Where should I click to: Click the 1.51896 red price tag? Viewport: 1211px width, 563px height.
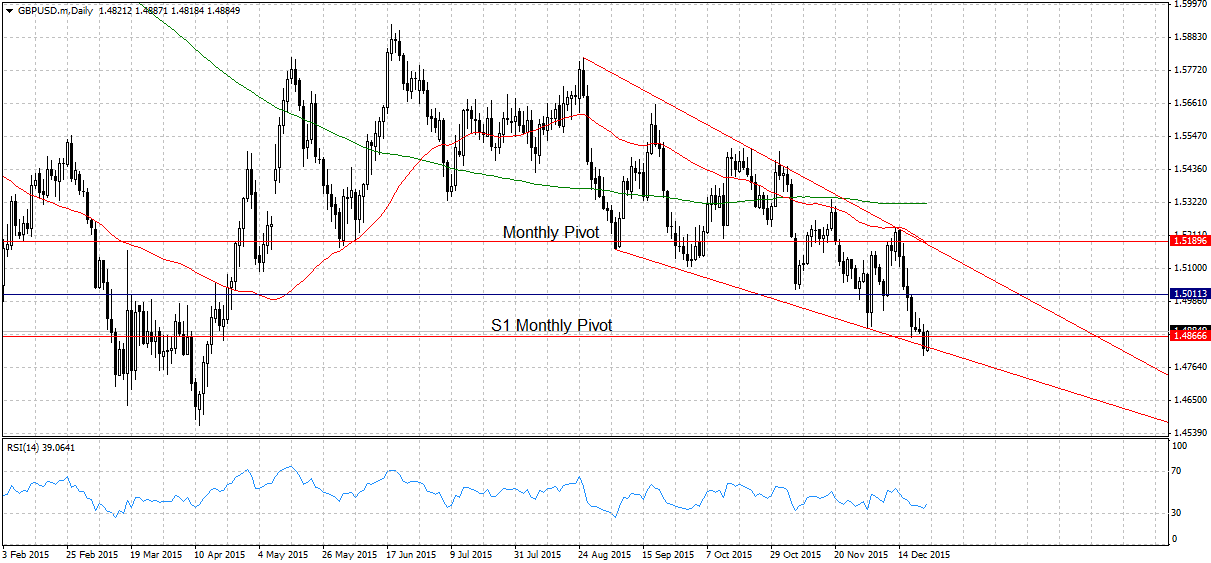tap(1189, 241)
